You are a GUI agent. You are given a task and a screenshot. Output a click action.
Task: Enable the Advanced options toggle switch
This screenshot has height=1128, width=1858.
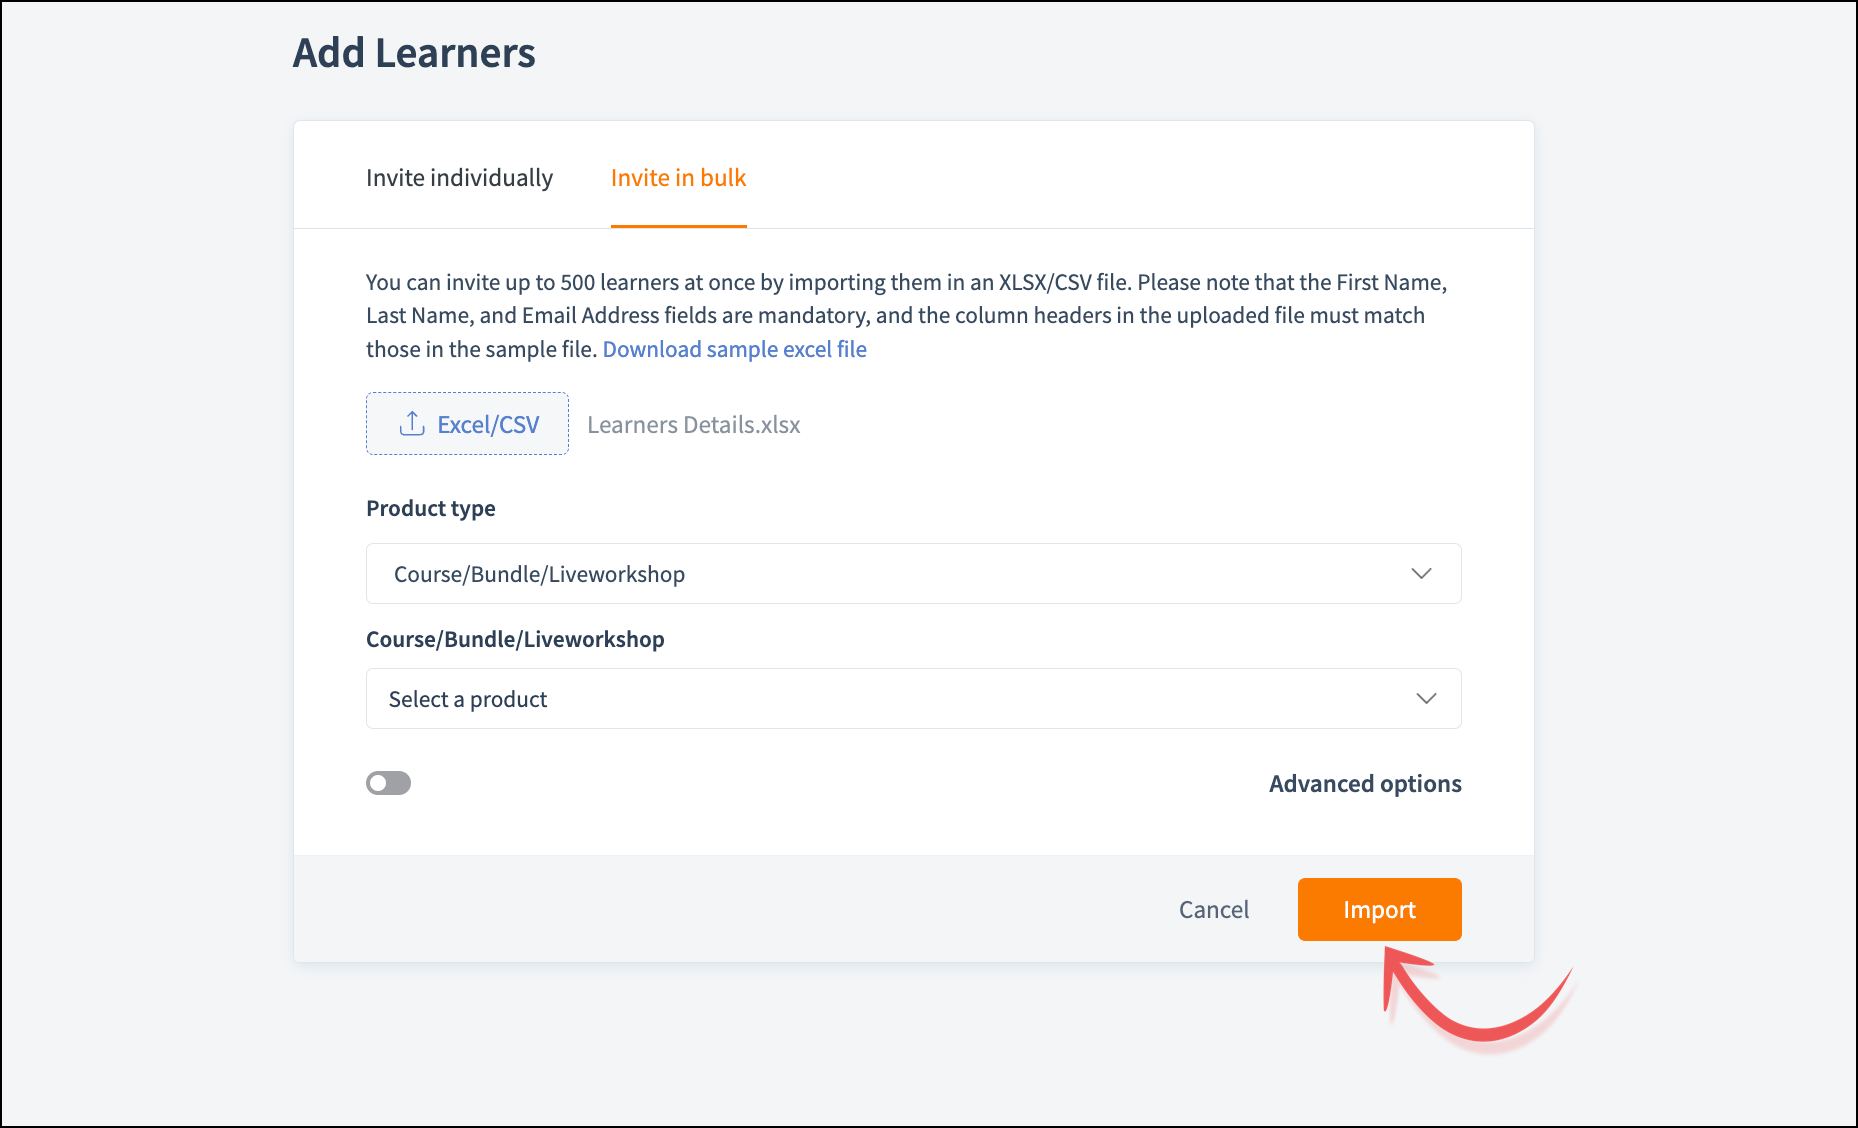click(x=388, y=783)
